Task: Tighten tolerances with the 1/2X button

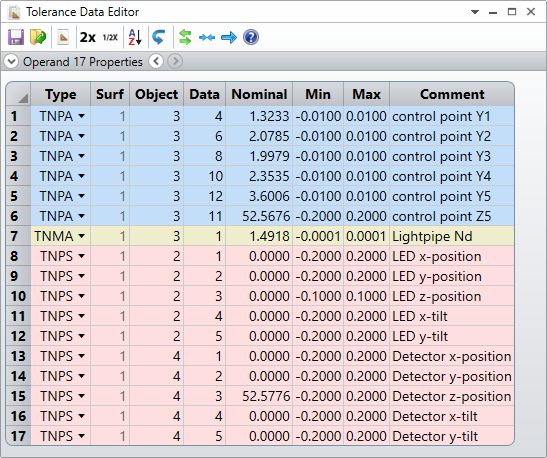Action: coord(110,37)
